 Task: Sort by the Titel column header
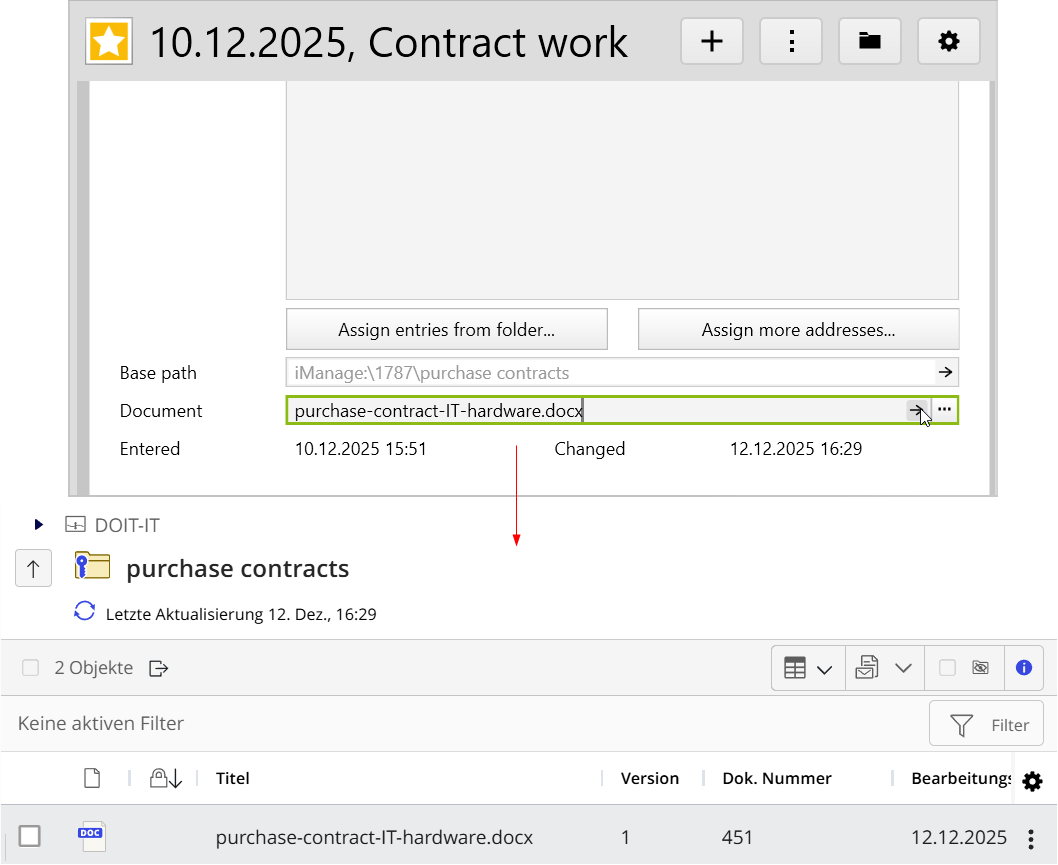[233, 778]
